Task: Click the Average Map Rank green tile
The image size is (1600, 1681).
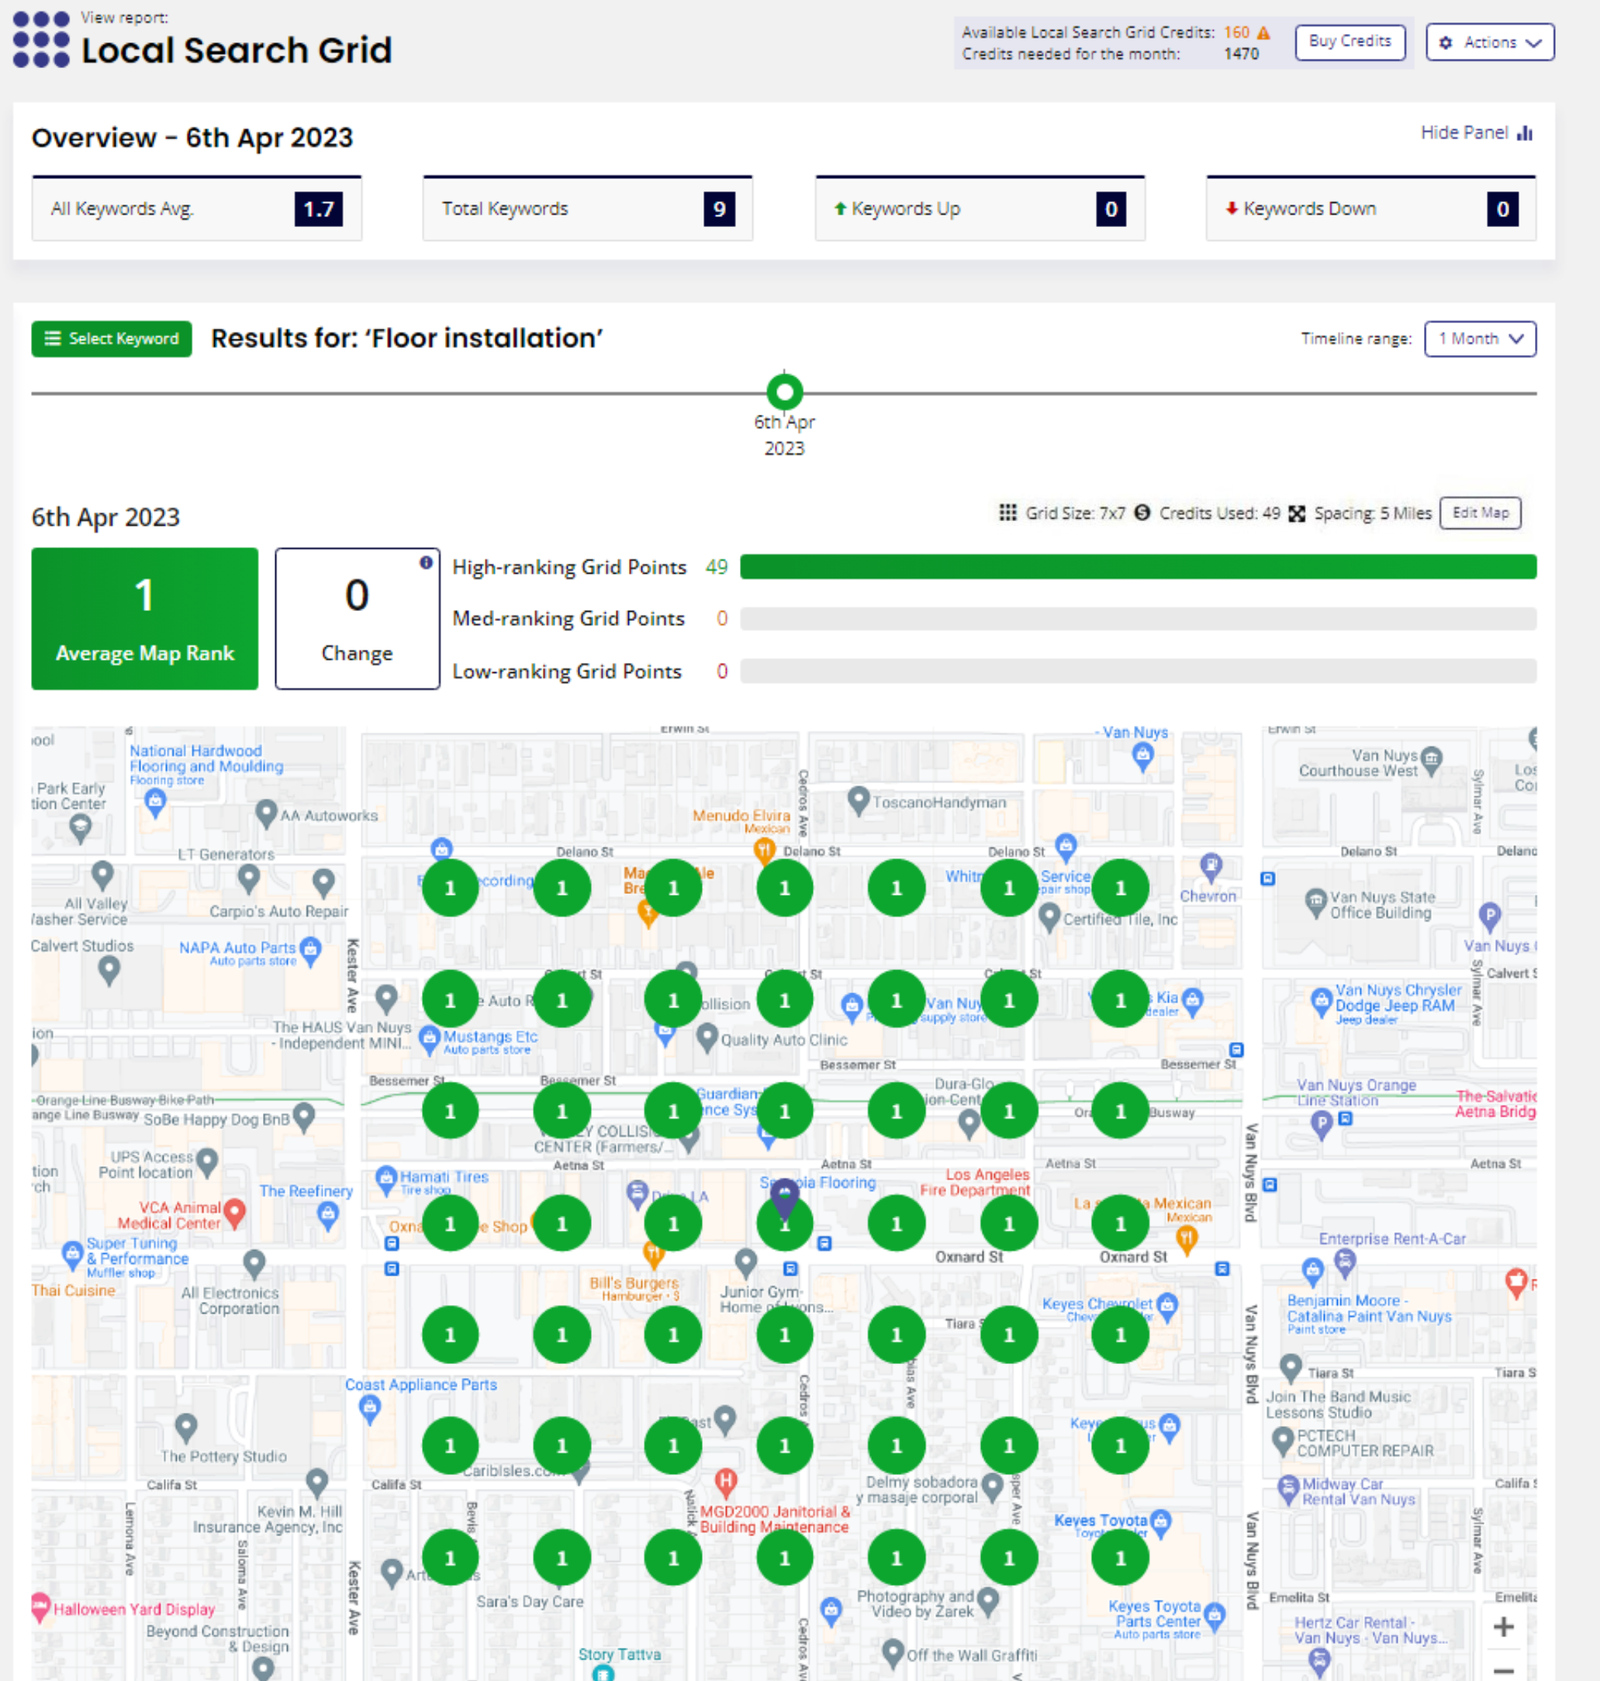Action: coord(145,618)
